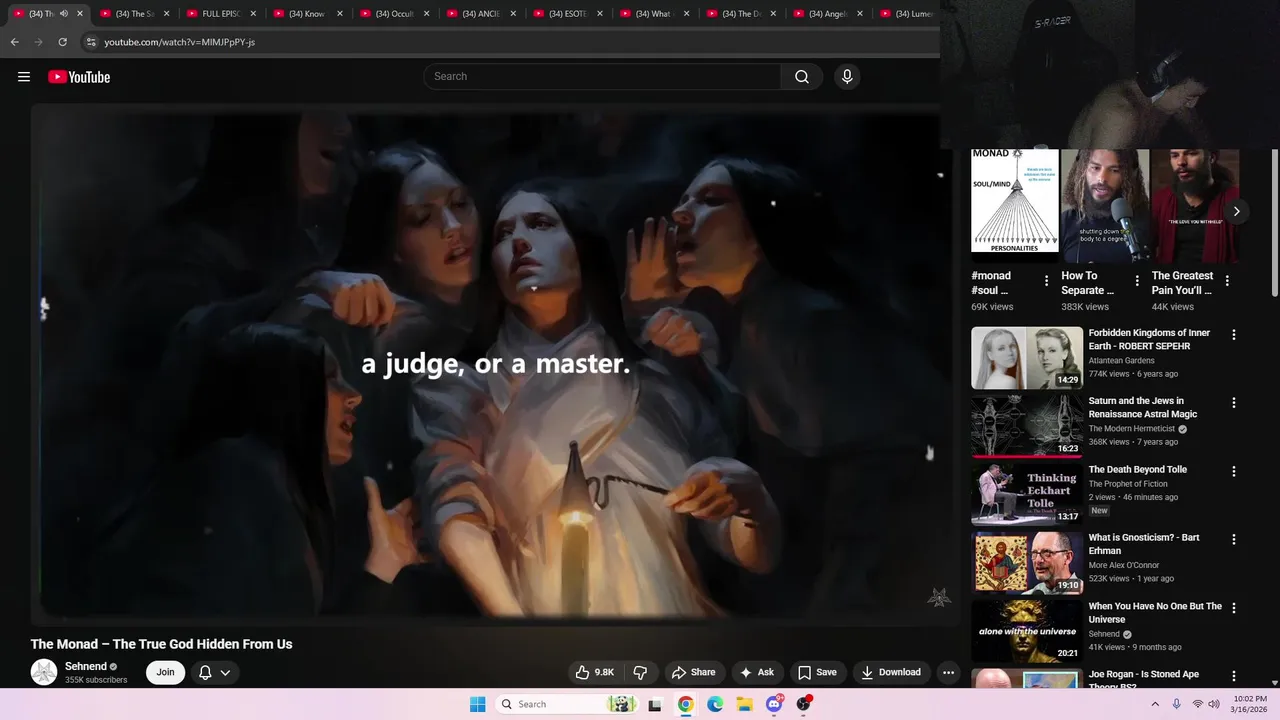Screen dimensions: 1280x720
Task: Open Atlantean Gardens channel link
Action: point(1121,360)
